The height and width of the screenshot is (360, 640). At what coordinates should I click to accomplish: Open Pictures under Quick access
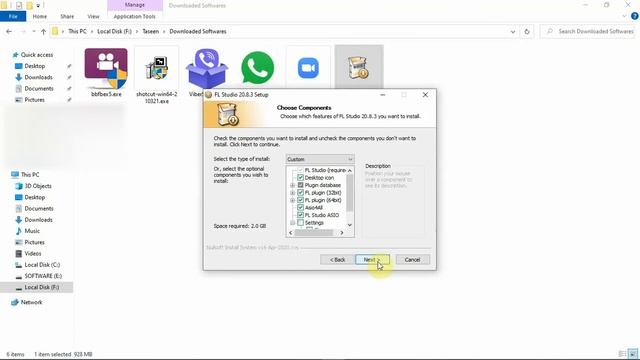pos(35,100)
